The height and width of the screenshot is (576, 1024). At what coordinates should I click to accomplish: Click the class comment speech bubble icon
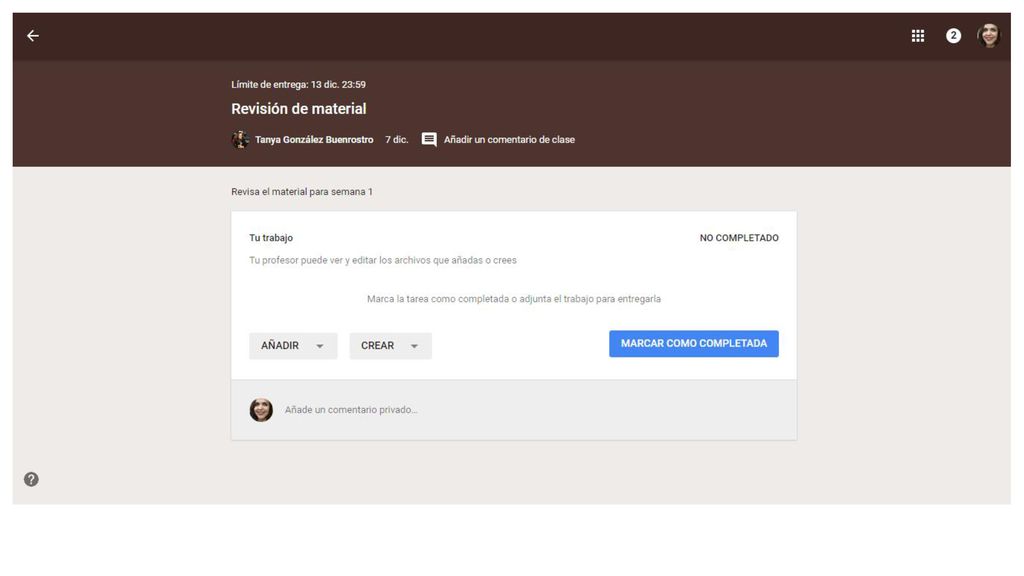[x=429, y=139]
